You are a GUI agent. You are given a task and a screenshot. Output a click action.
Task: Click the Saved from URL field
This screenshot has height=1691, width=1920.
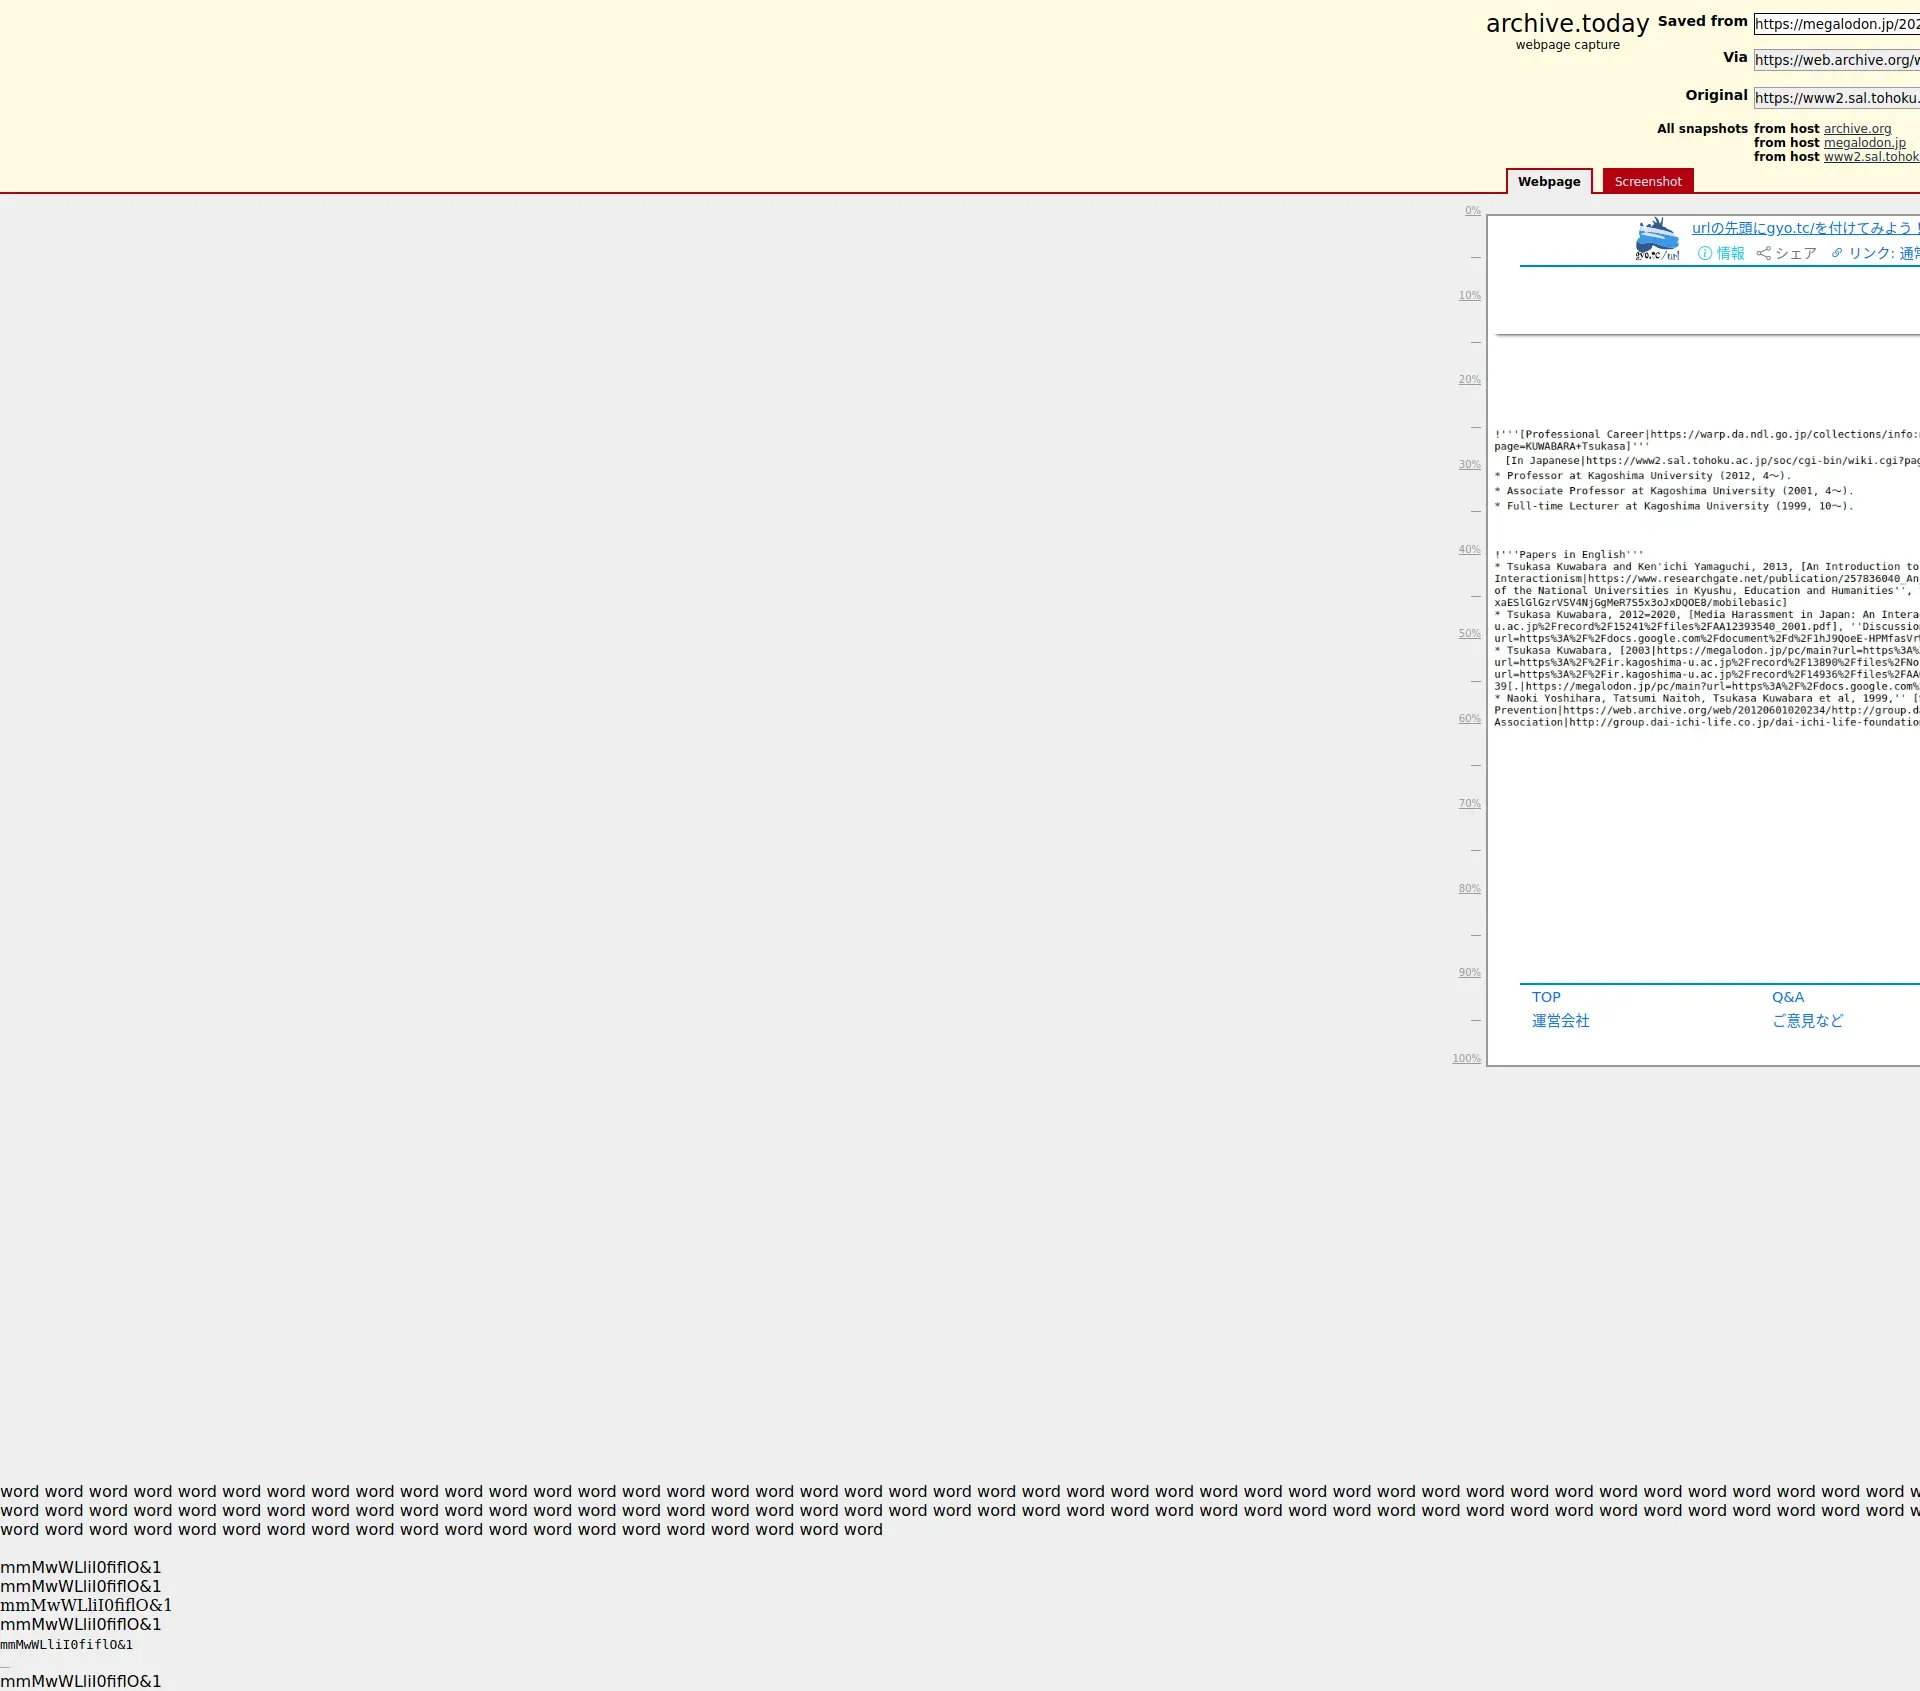click(1836, 24)
